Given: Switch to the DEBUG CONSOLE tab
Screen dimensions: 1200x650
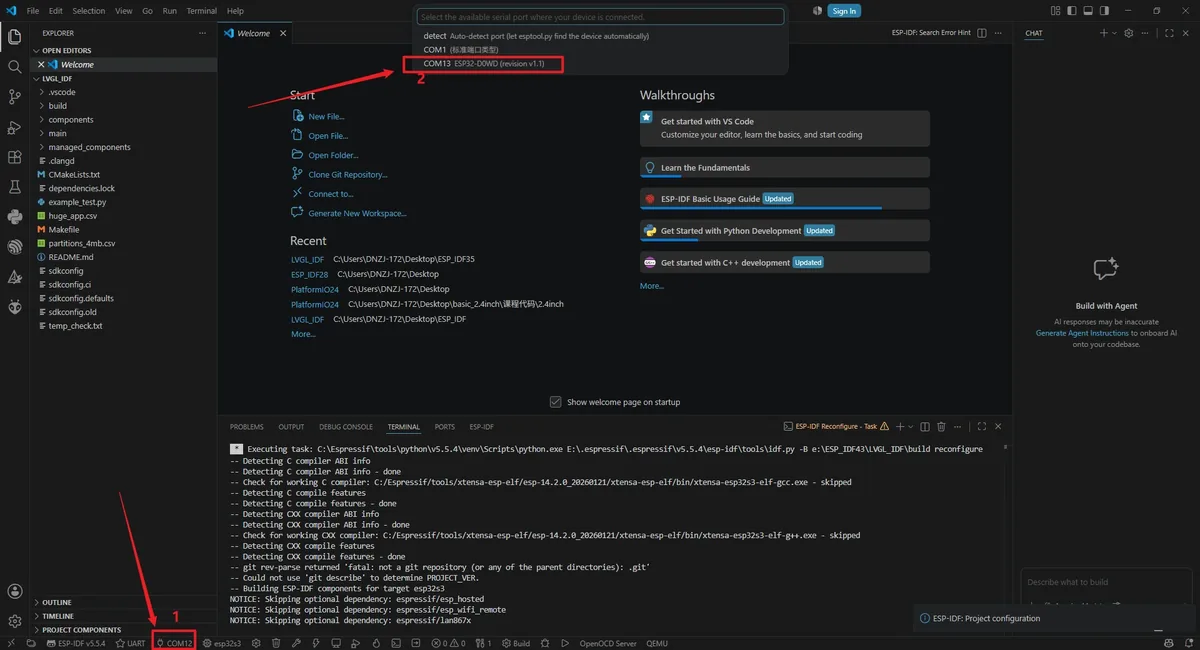Looking at the screenshot, I should [346, 427].
